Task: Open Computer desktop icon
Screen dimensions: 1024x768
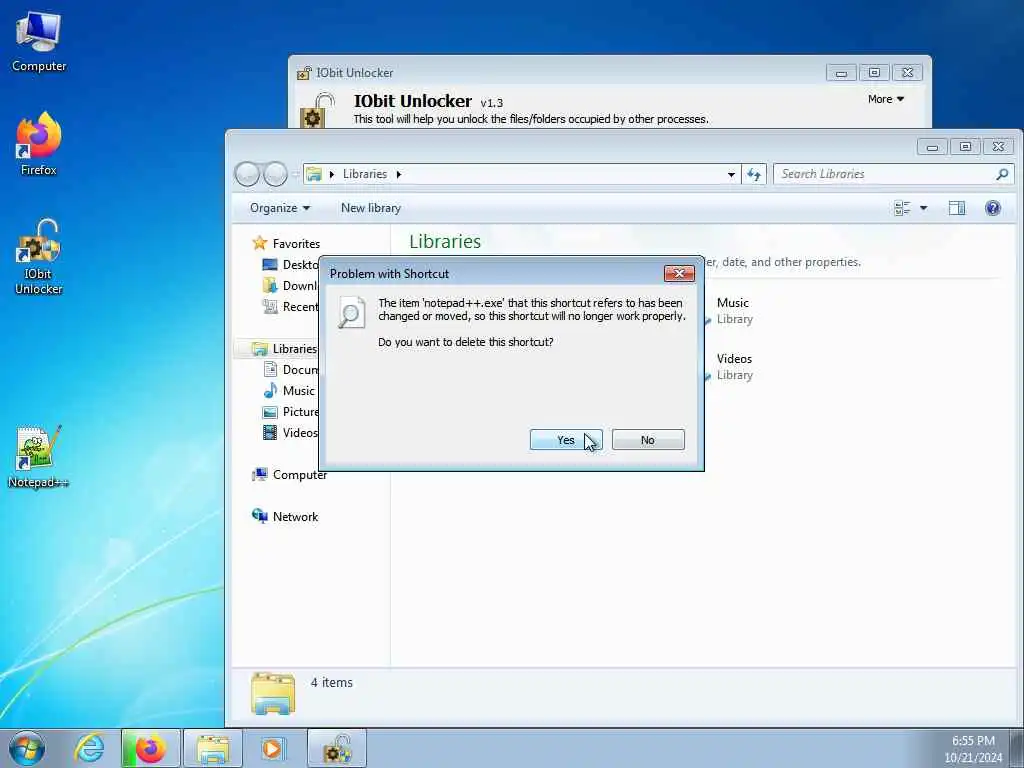Action: (39, 42)
